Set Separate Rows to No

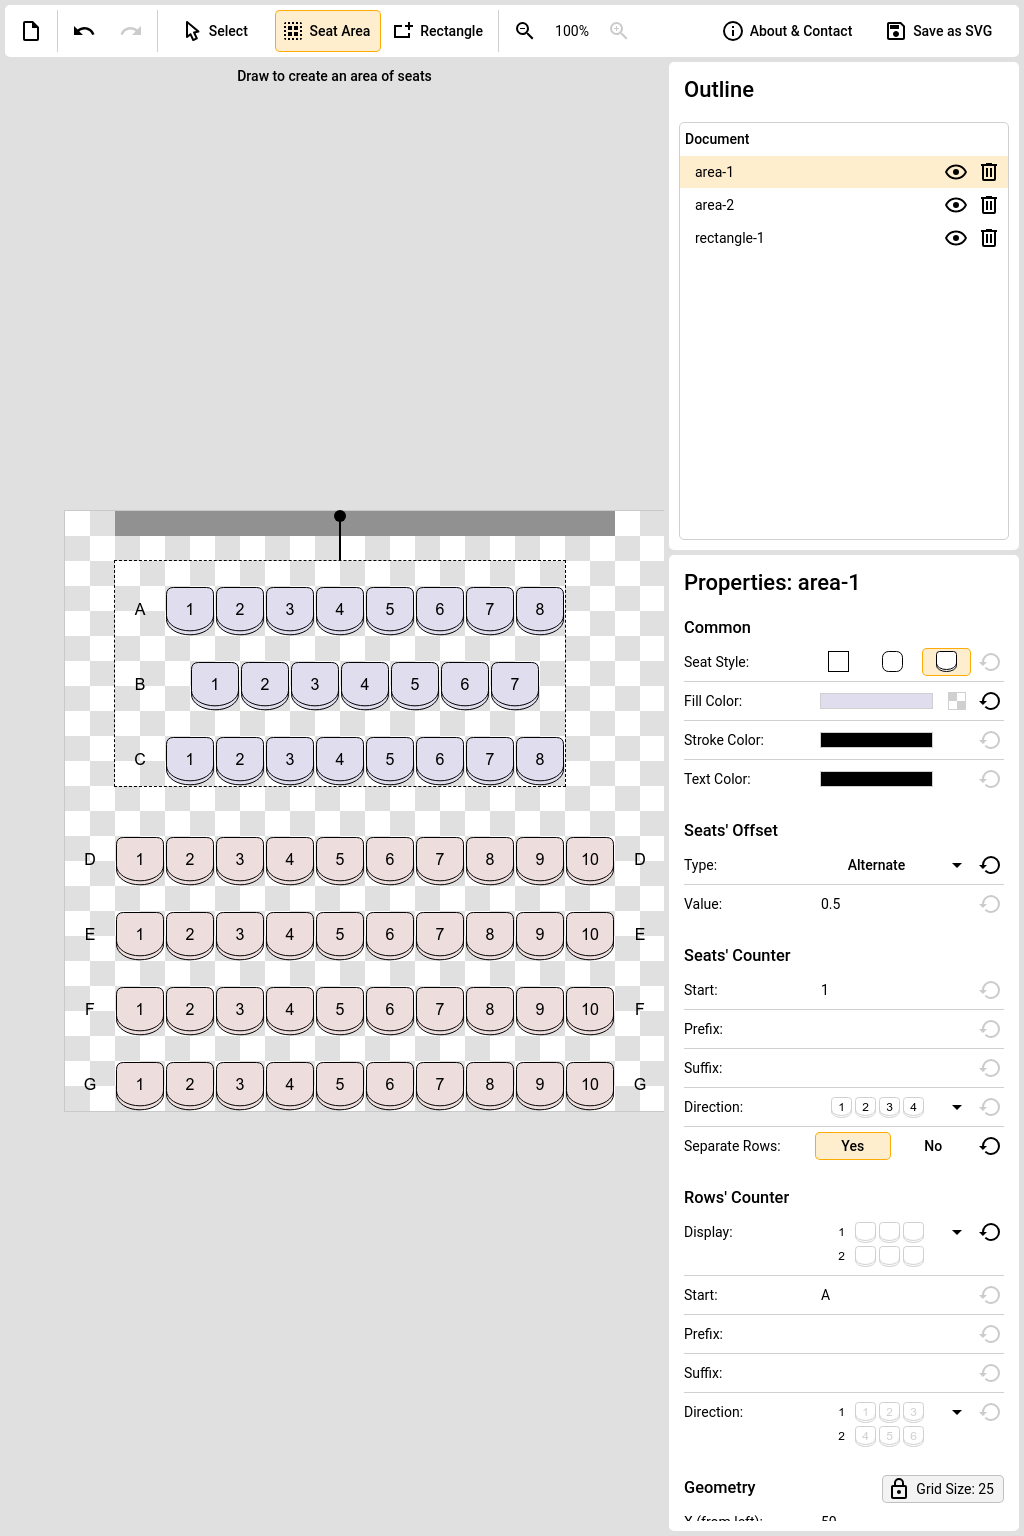point(932,1146)
